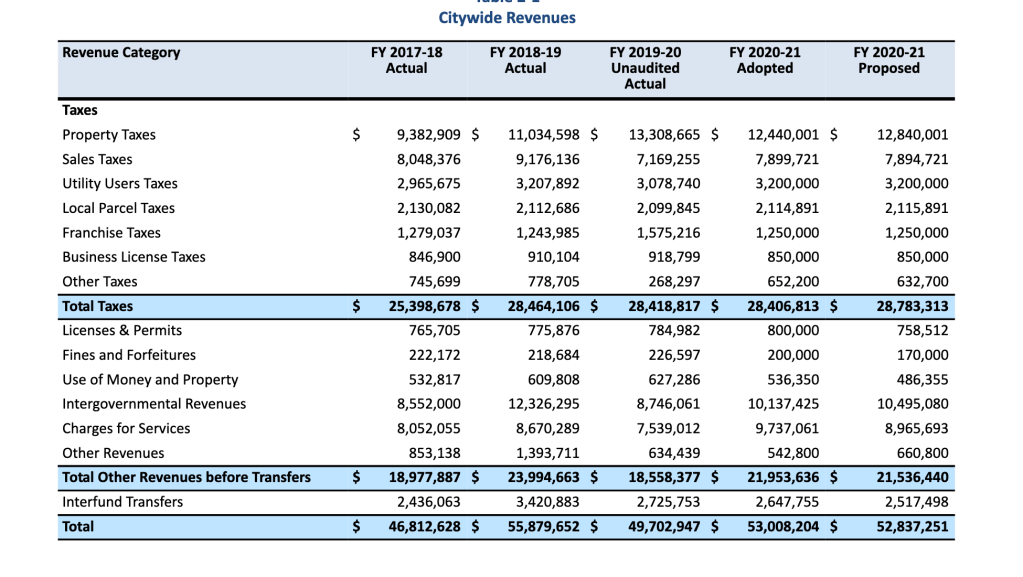Select the FY 2018-19 Actual column header
This screenshot has width=1023, height=577.
[x=525, y=60]
